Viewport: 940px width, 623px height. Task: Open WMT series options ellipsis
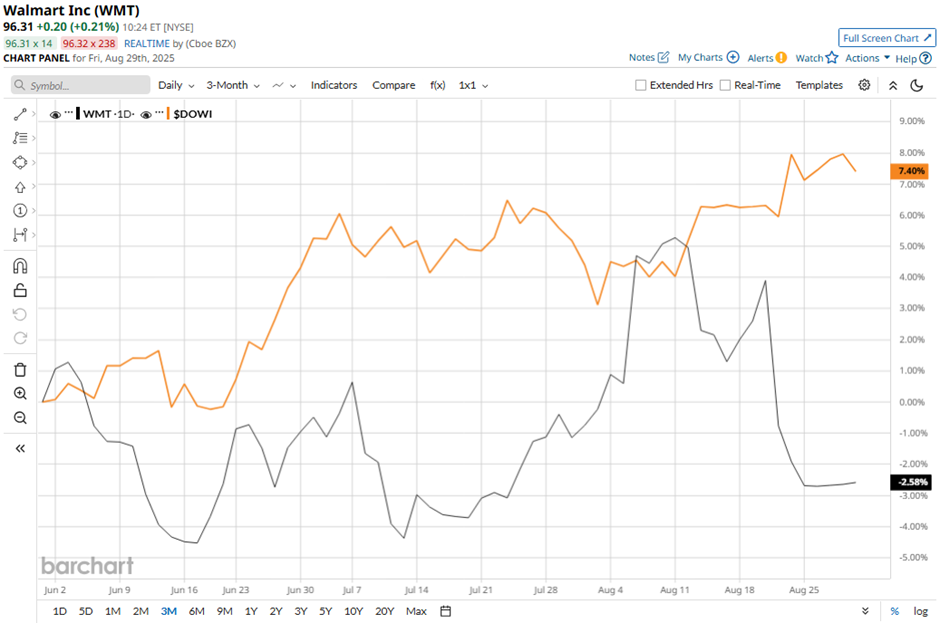point(69,113)
